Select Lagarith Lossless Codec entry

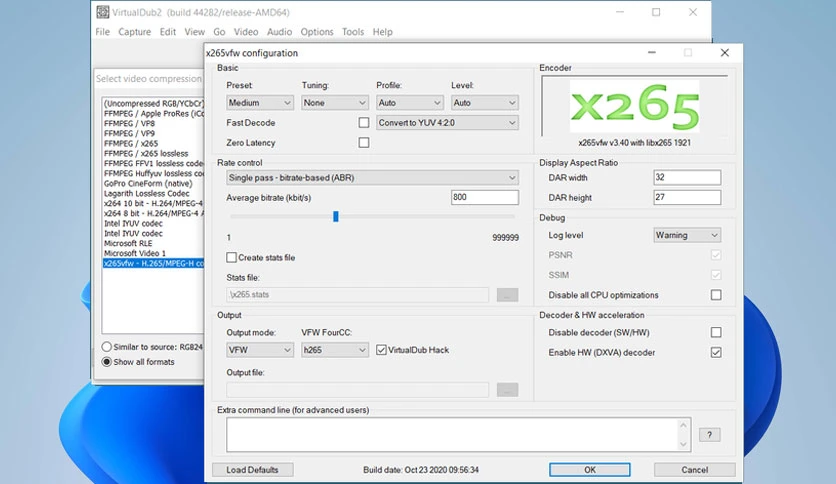pos(153,193)
